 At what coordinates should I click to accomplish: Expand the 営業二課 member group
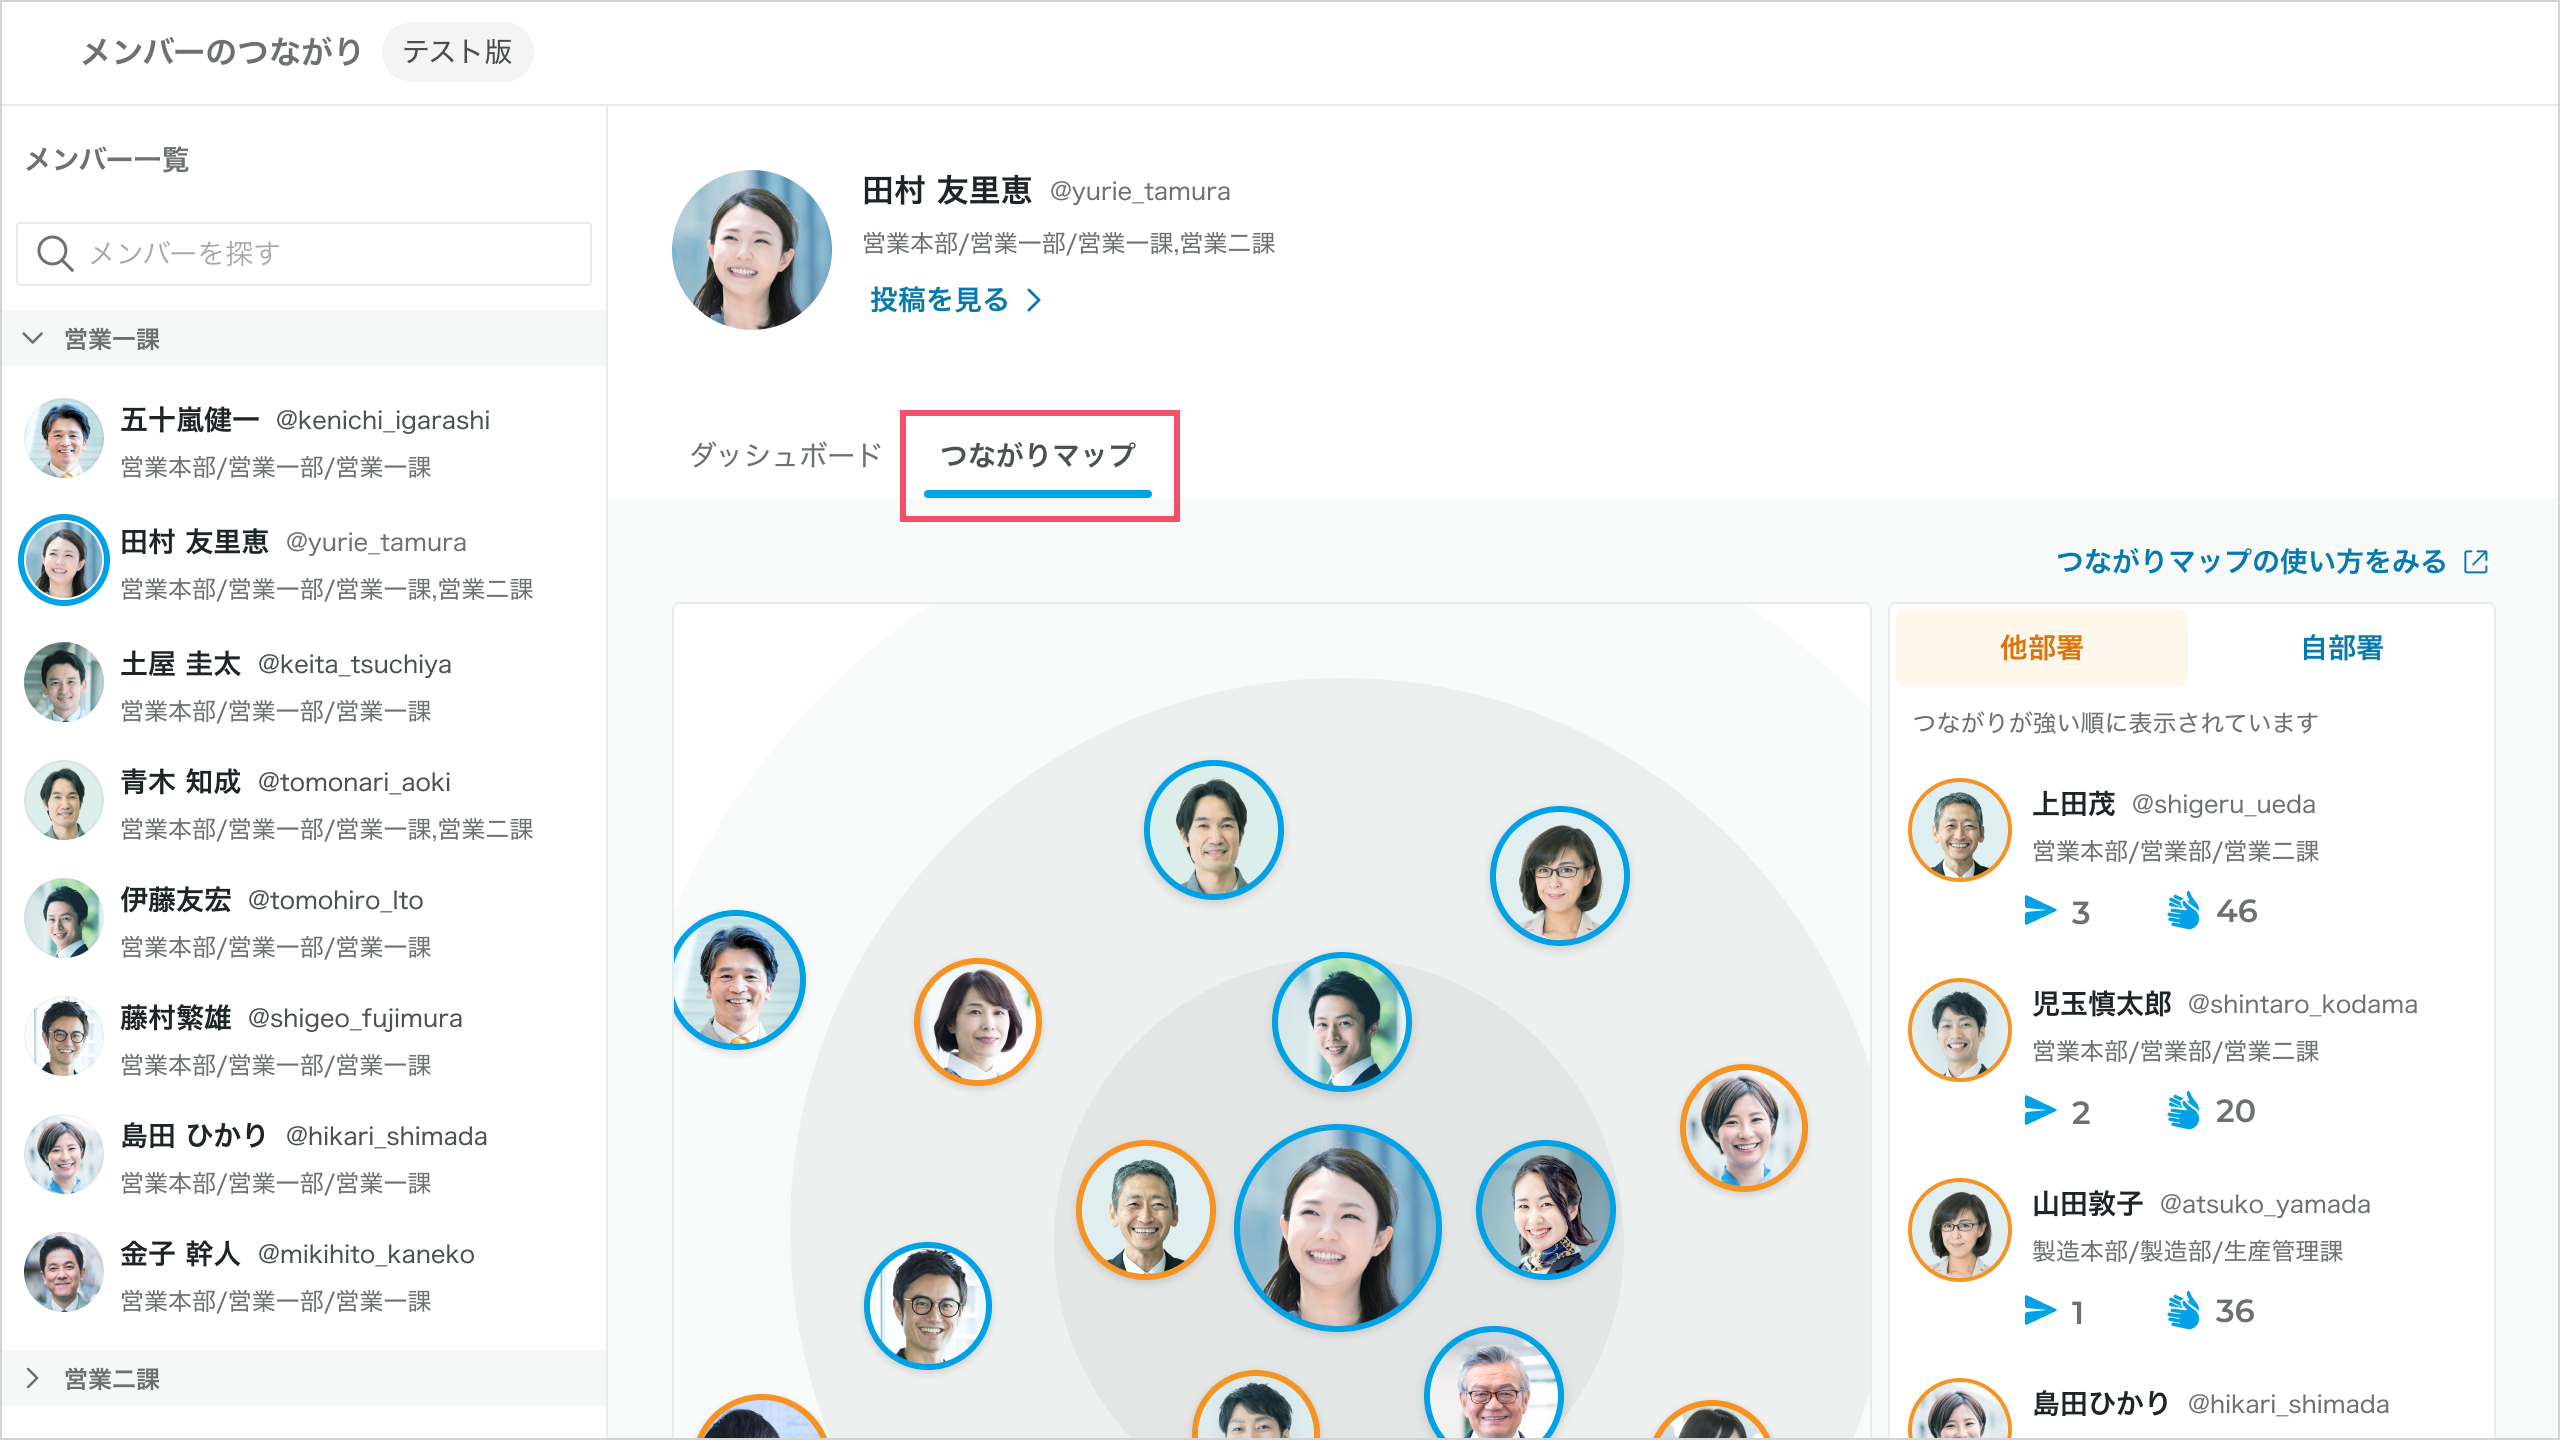(304, 1379)
